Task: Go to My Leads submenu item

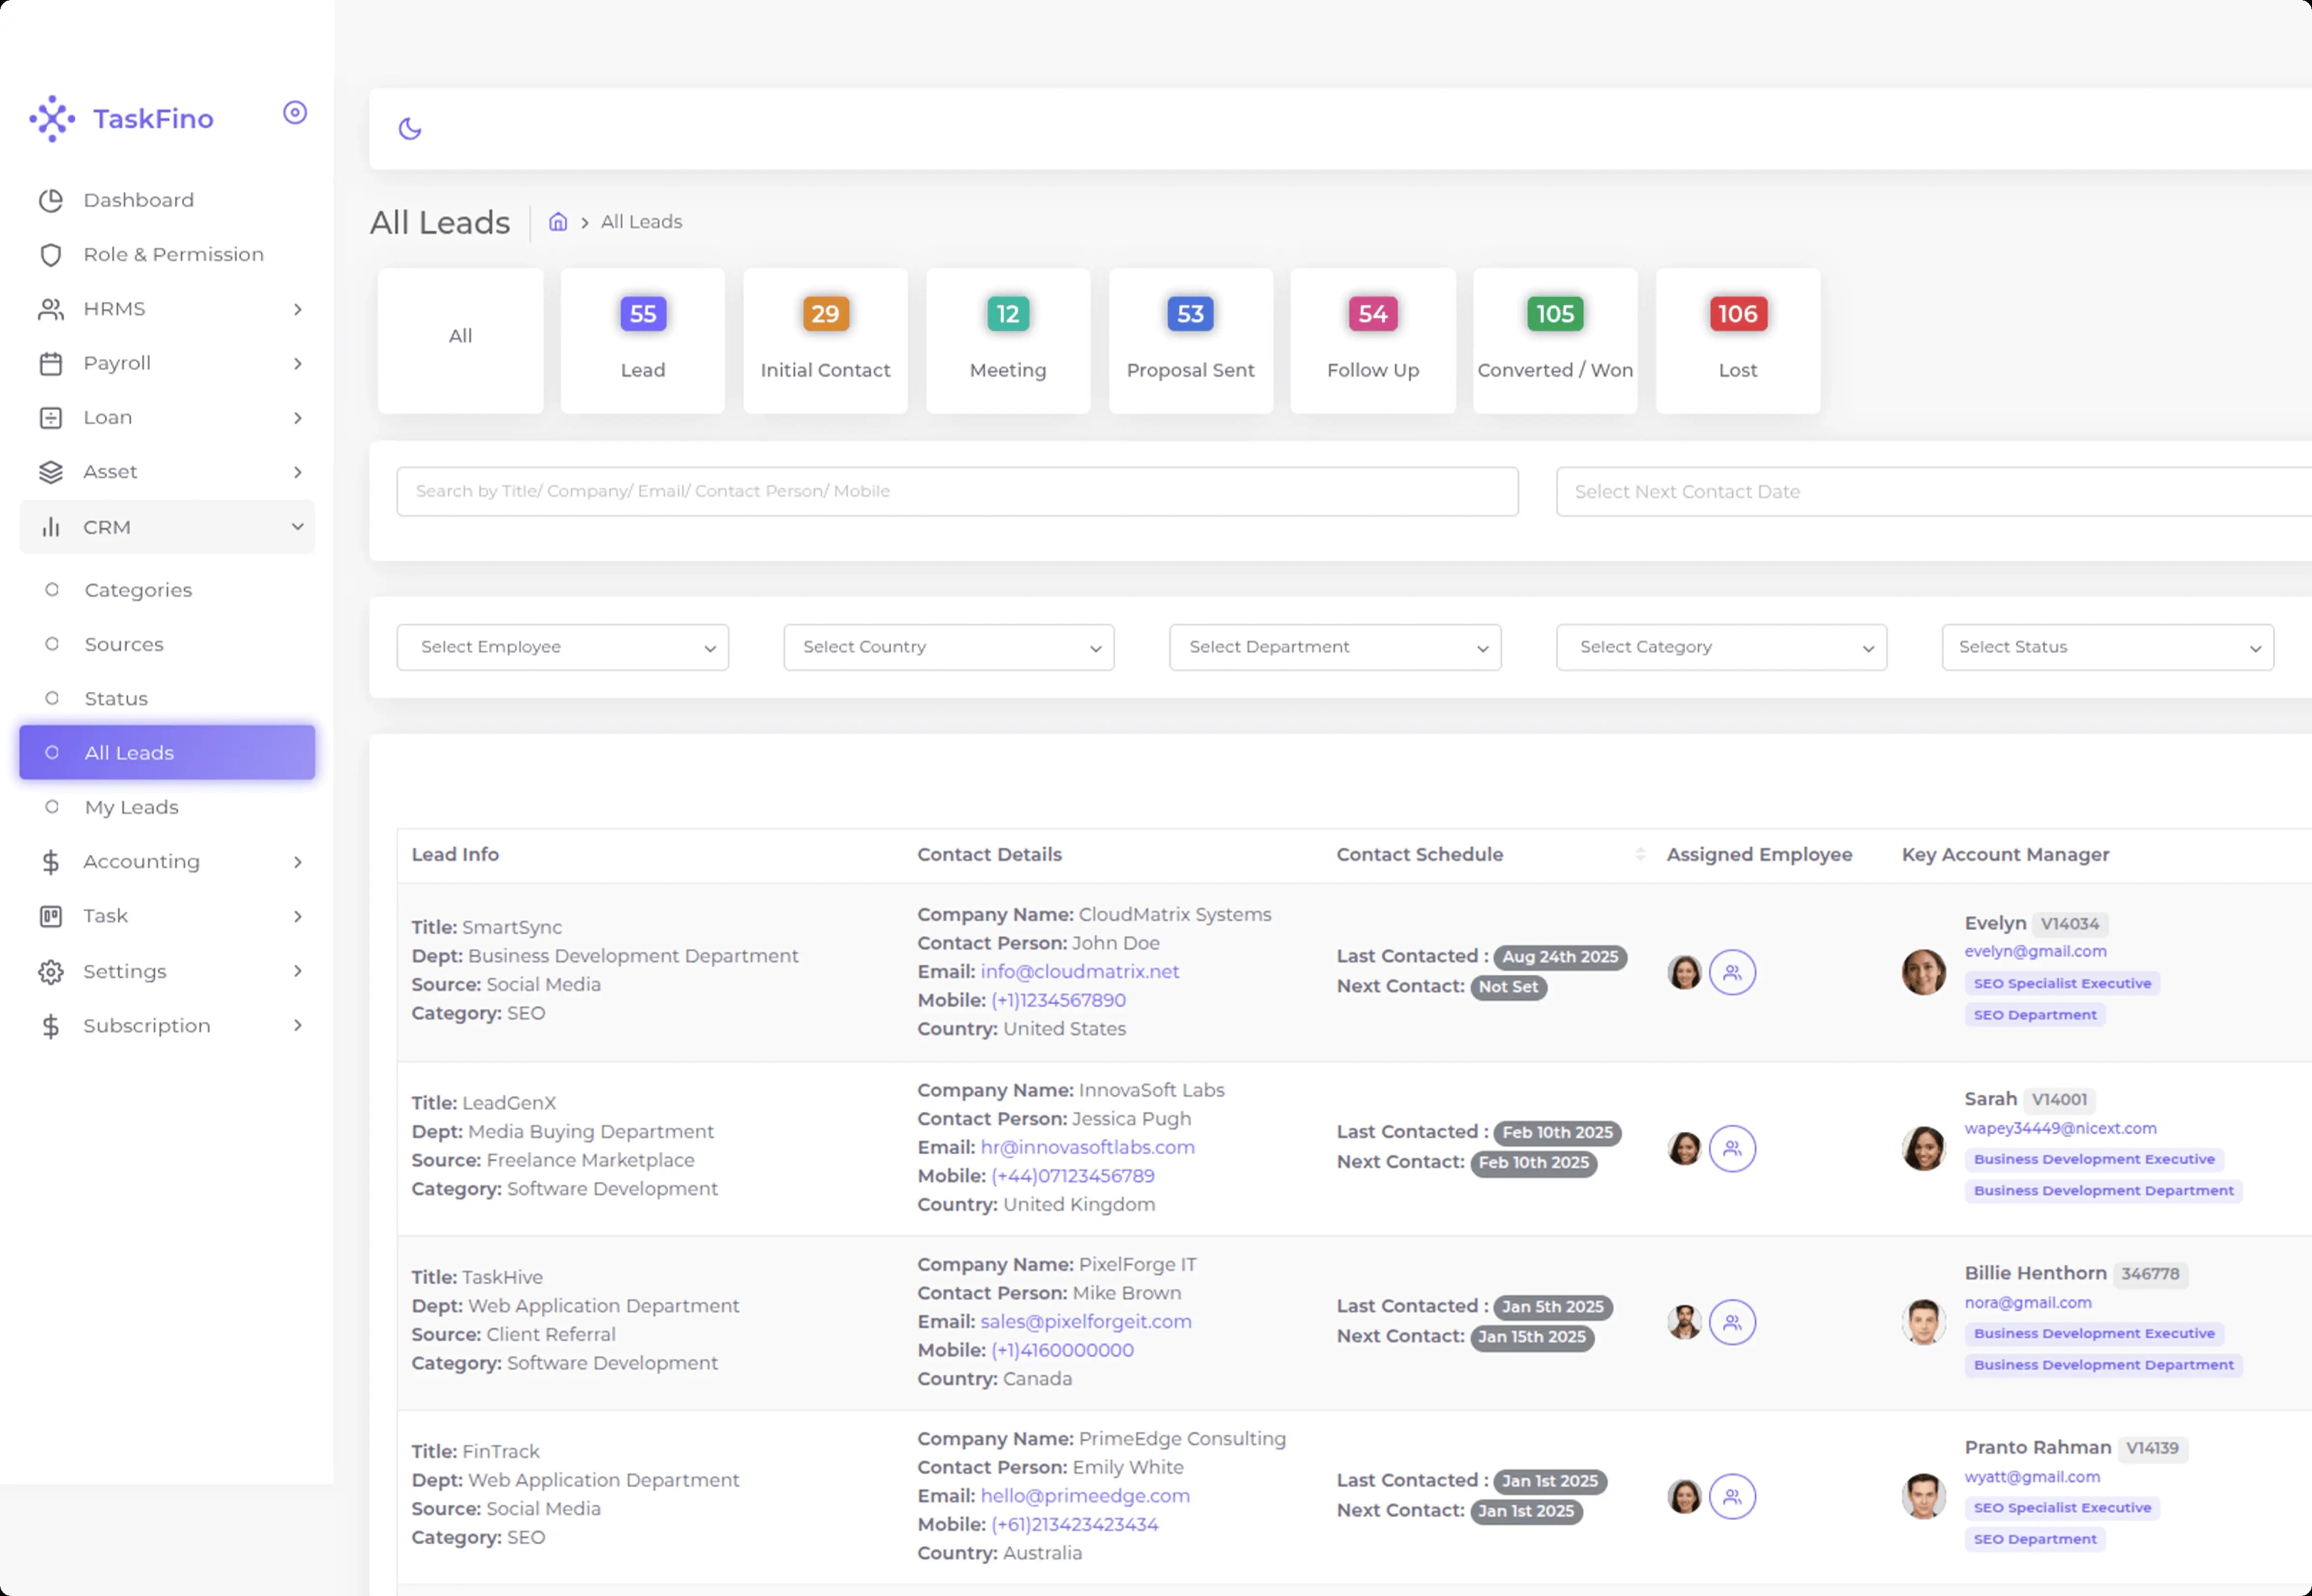Action: click(131, 807)
